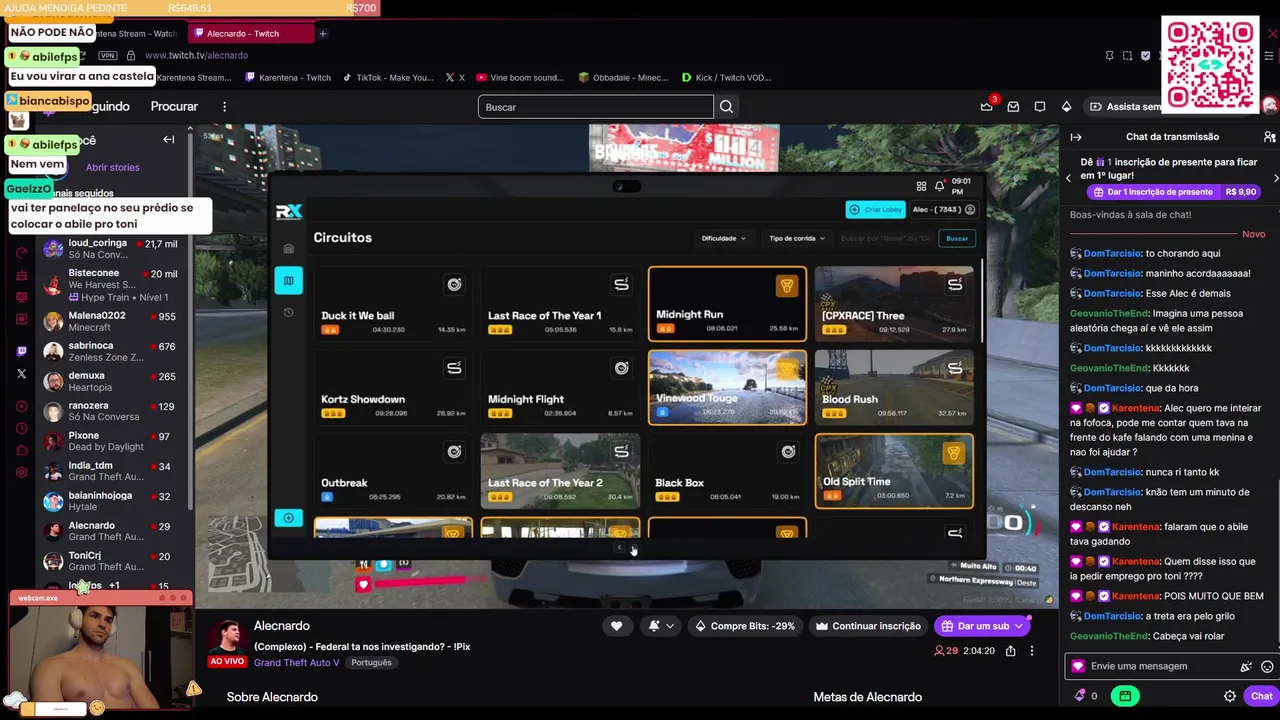This screenshot has width=1280, height=720.
Task: Open the Twitch inbox notifications icon
Action: (1013, 106)
